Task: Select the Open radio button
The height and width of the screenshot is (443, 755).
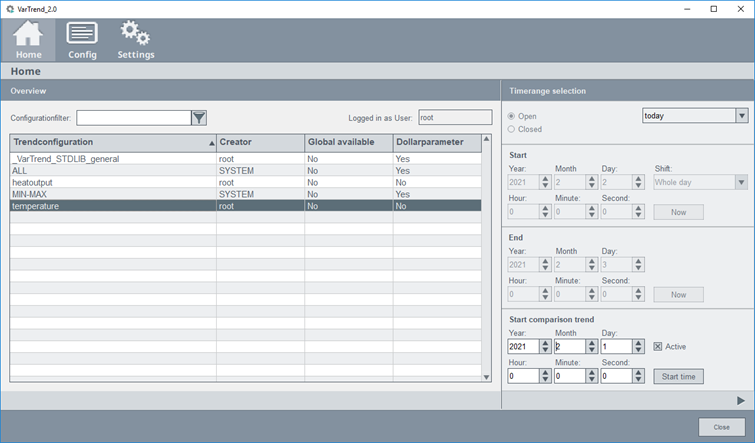Action: tap(513, 116)
